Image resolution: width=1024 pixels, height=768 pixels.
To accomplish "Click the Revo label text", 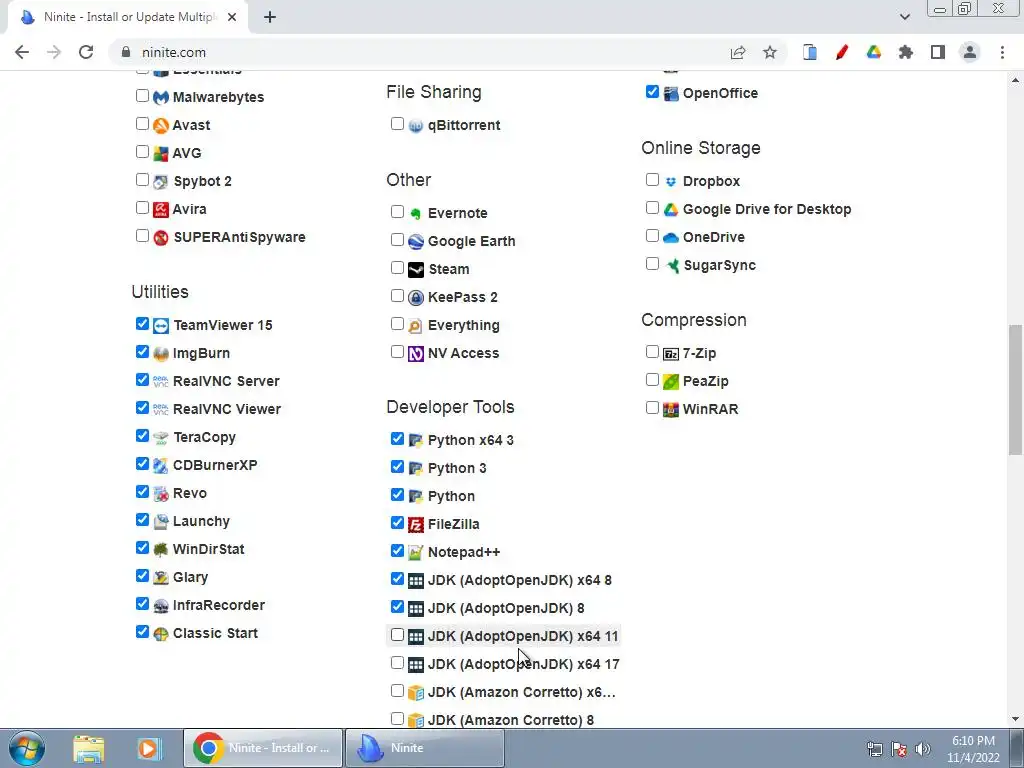I will (x=189, y=494).
